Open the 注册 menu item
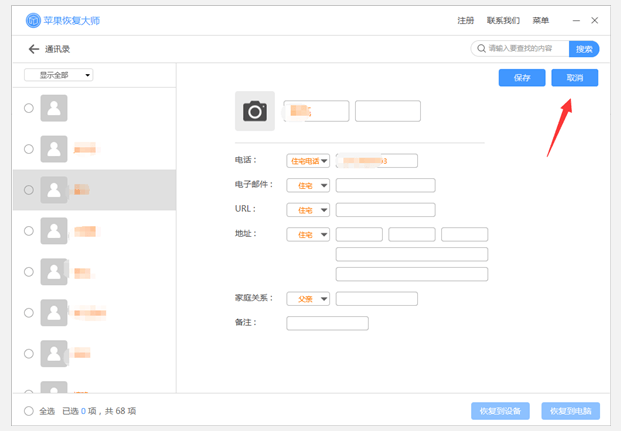The width and height of the screenshot is (621, 431). 466,20
